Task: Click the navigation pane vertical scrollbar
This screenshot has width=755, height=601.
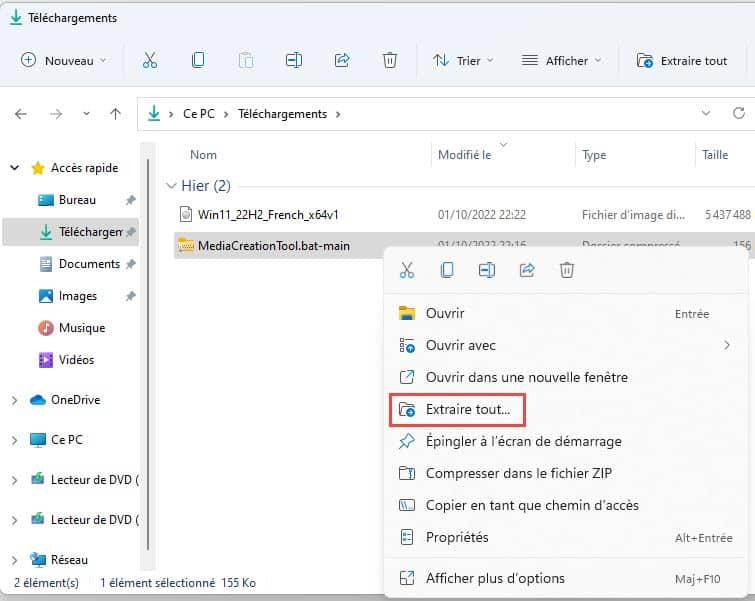Action: pos(148,354)
